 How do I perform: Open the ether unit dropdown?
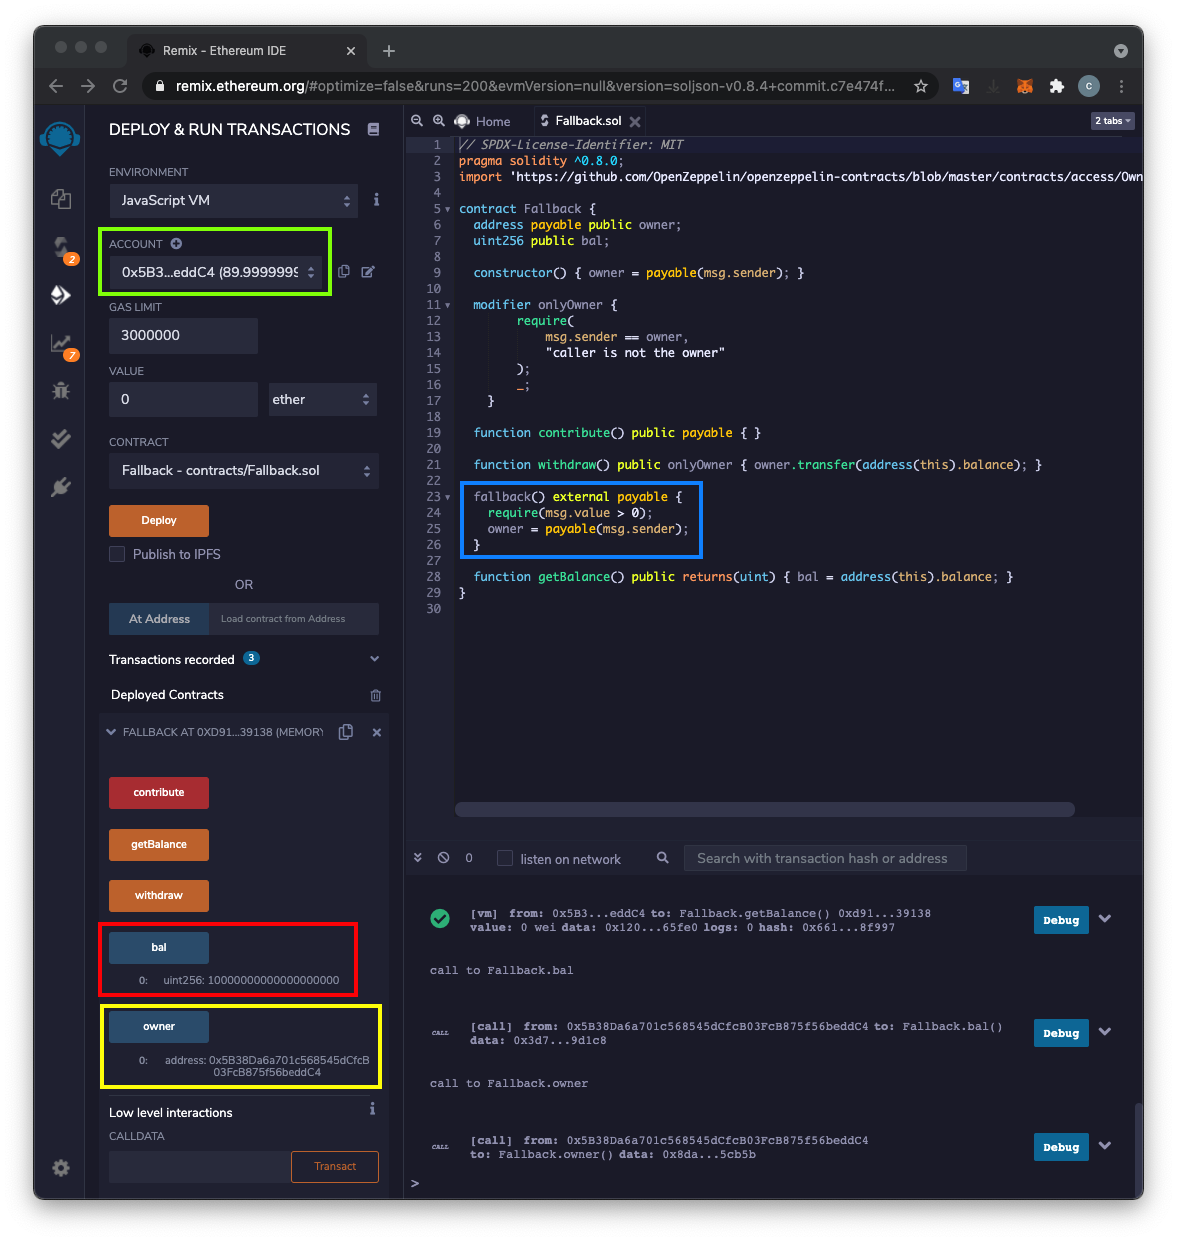coord(322,399)
